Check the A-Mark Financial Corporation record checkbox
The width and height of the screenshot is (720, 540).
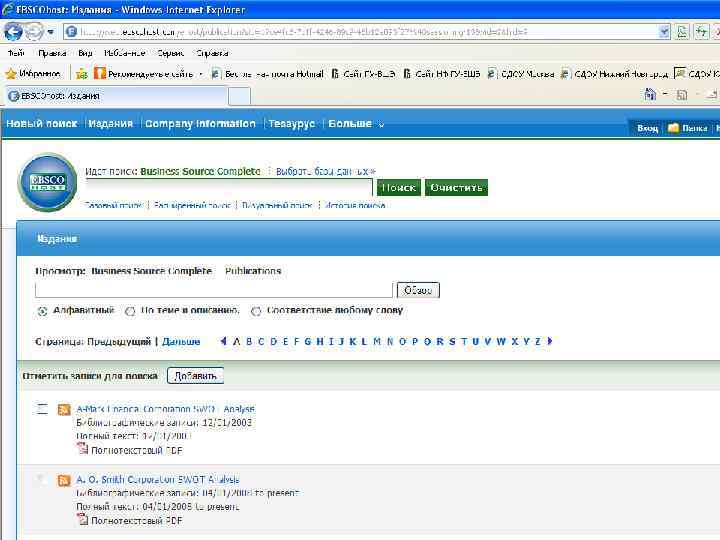pyautogui.click(x=42, y=409)
